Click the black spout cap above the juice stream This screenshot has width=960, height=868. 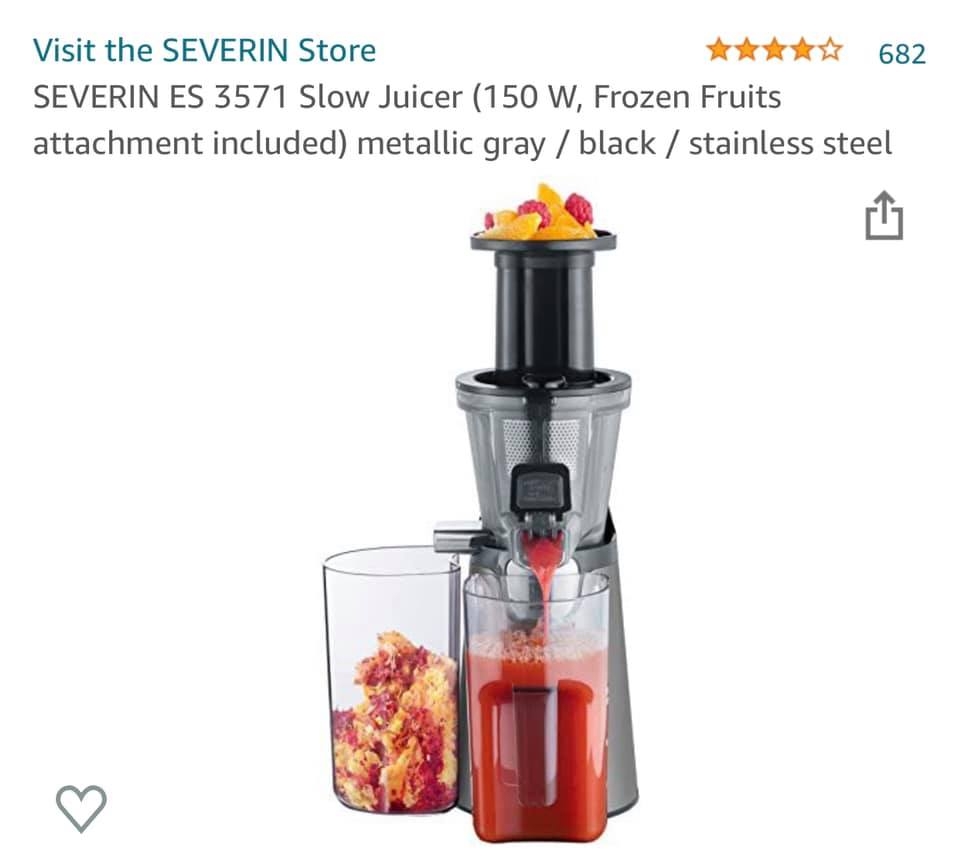tap(541, 487)
